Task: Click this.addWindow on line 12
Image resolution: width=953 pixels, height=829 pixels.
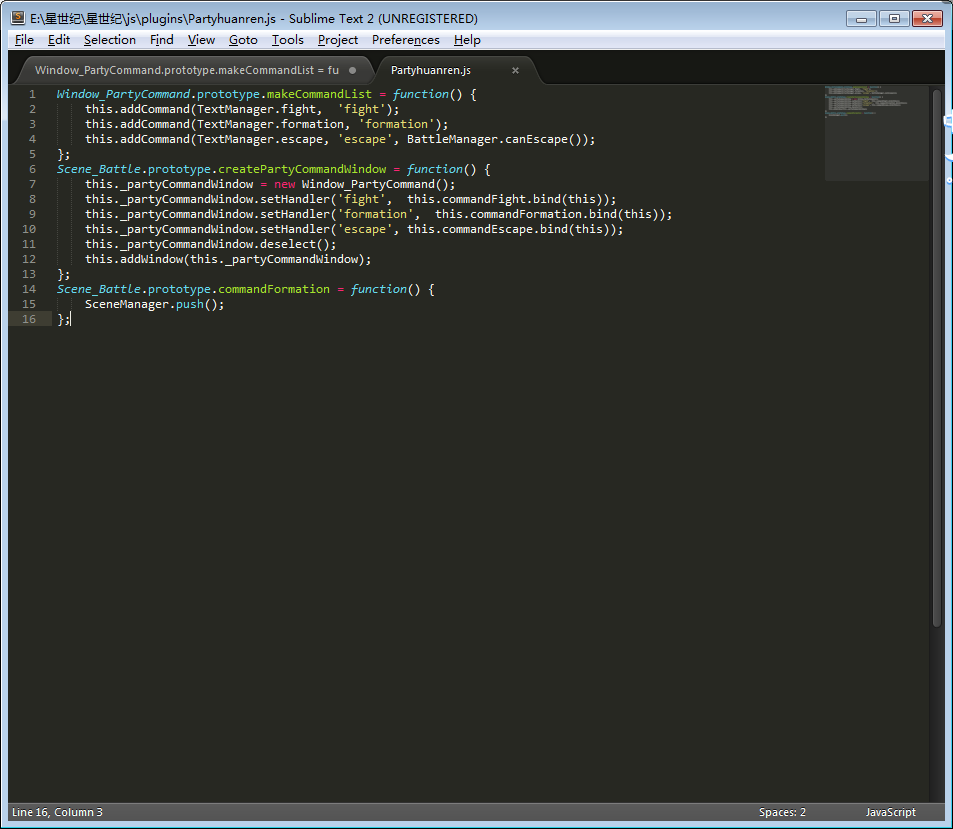Action: coord(134,259)
